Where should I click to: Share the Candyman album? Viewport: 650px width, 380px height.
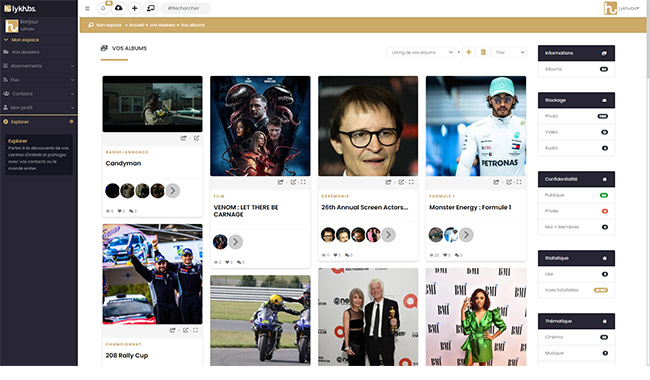tap(183, 138)
